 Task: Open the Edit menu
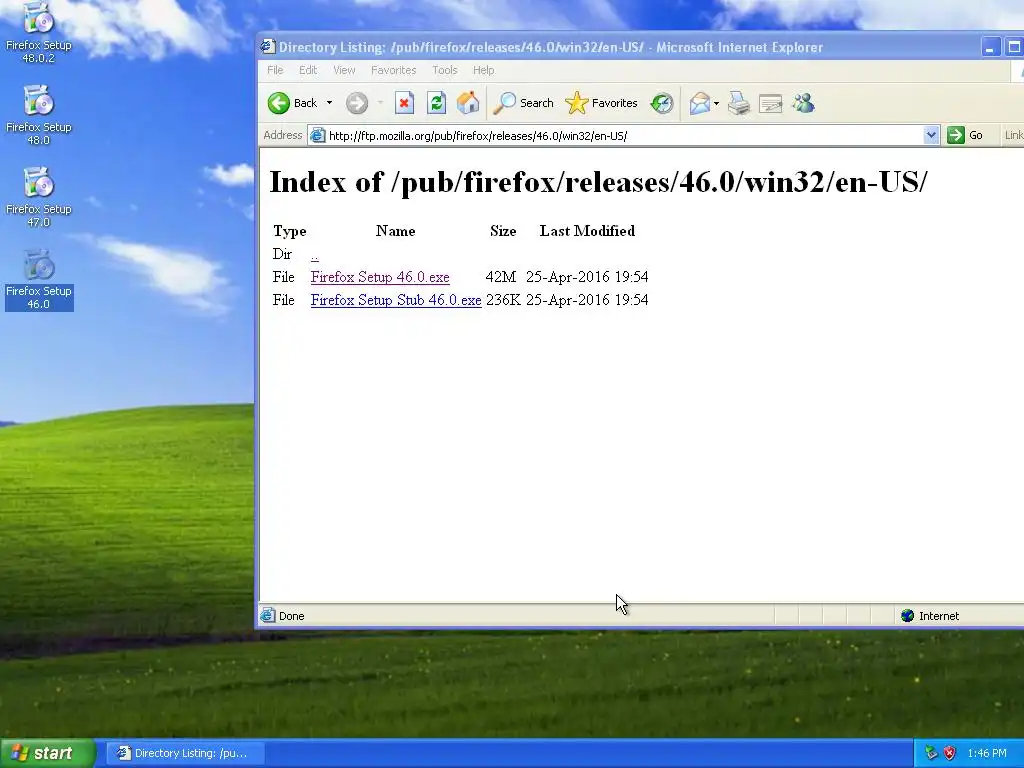pos(308,70)
